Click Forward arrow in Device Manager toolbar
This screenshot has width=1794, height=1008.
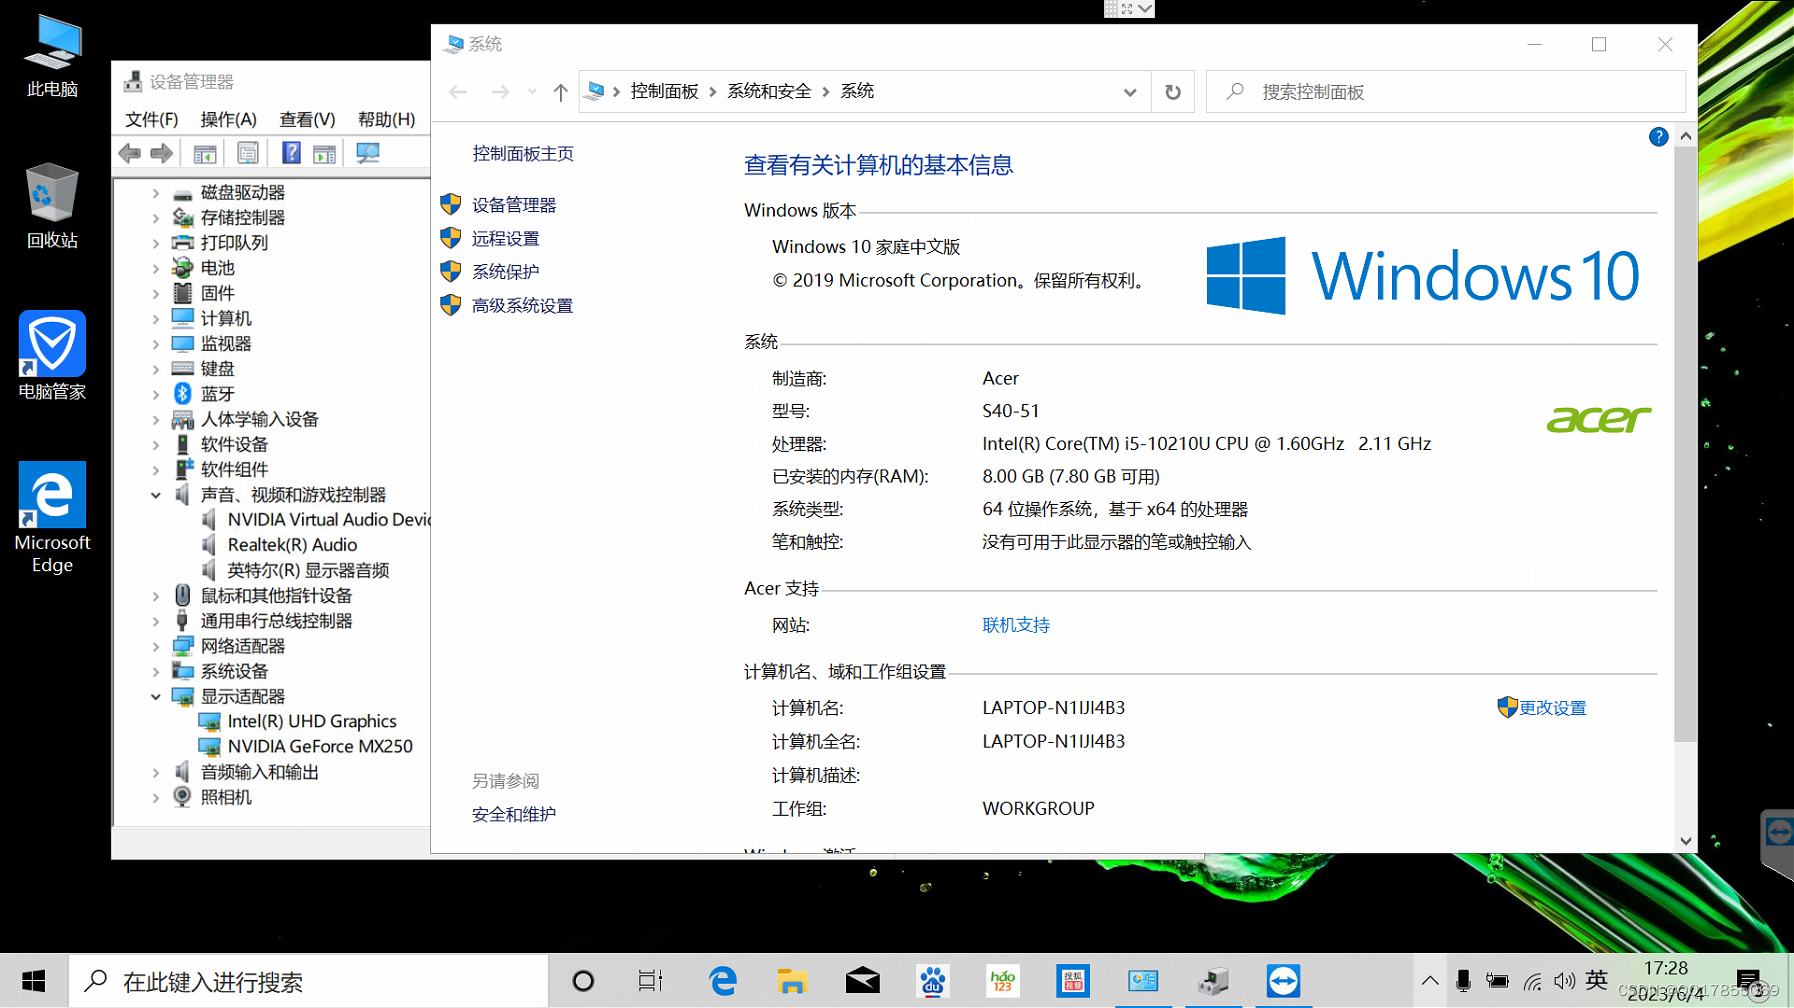pos(161,153)
